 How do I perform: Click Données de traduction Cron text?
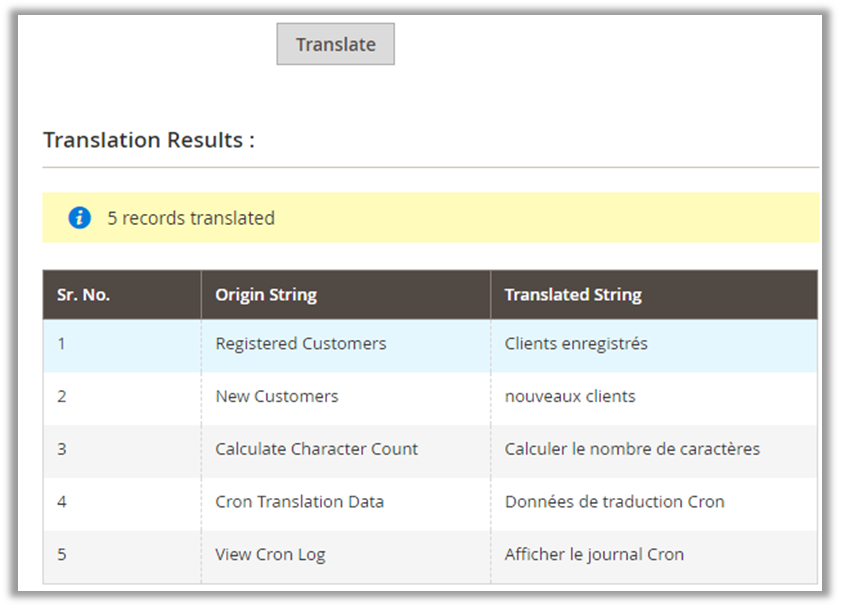coord(614,502)
